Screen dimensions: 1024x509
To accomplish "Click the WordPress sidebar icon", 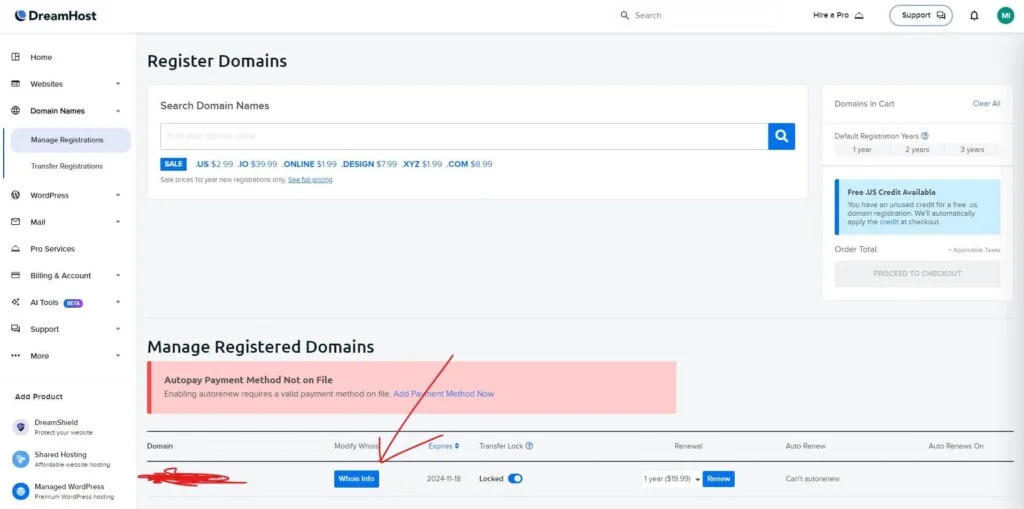I will tap(16, 195).
